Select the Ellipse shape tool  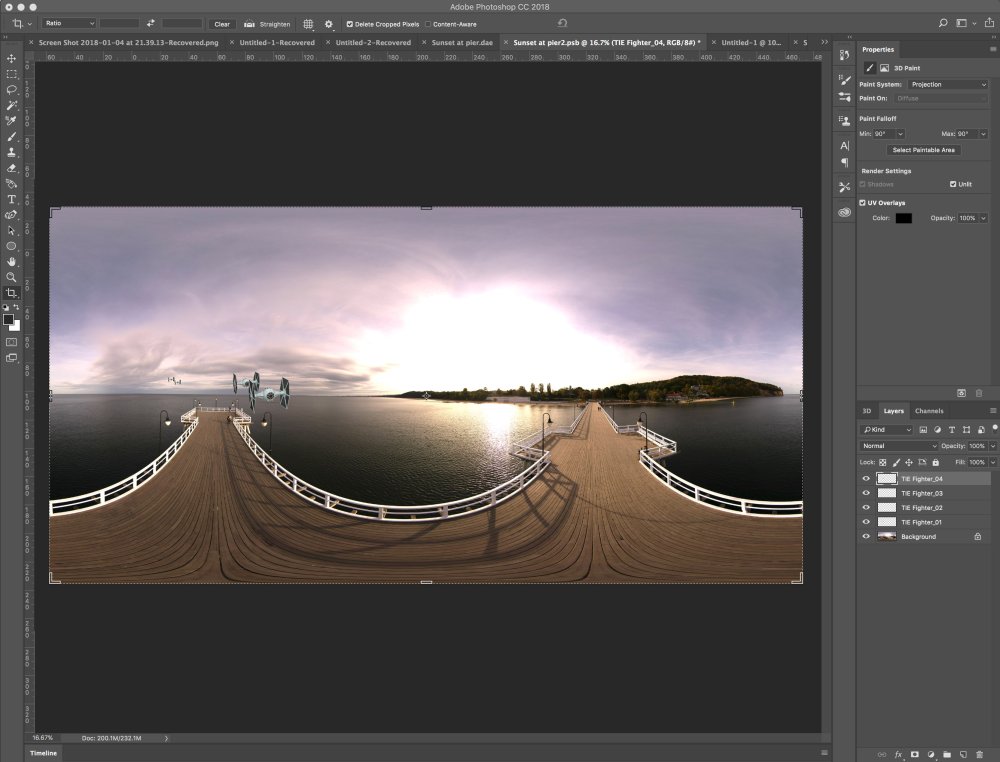point(11,246)
